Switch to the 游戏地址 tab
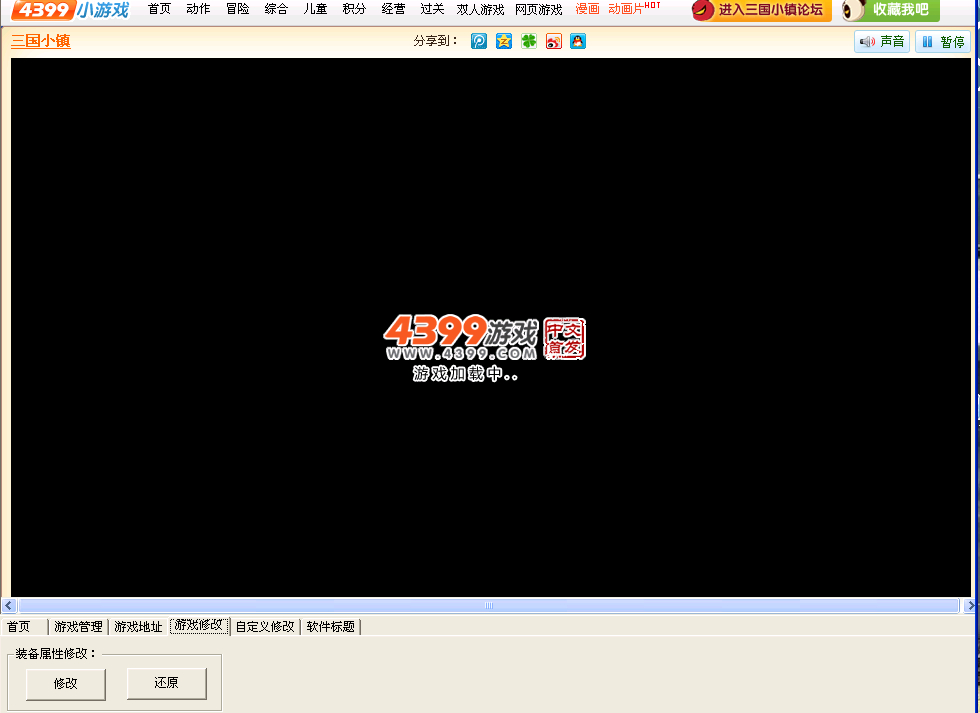Image resolution: width=980 pixels, height=713 pixels. click(x=138, y=626)
